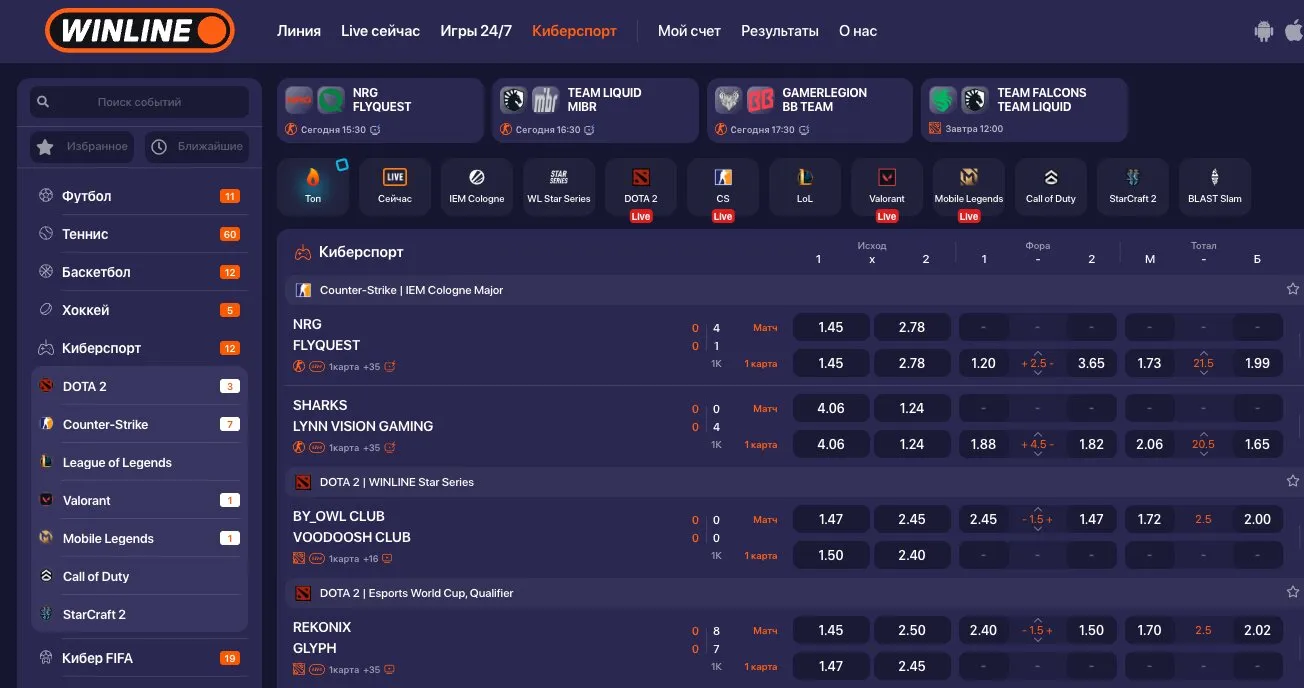This screenshot has width=1304, height=688.
Task: Select the Call of Duty filter tile
Action: (1051, 187)
